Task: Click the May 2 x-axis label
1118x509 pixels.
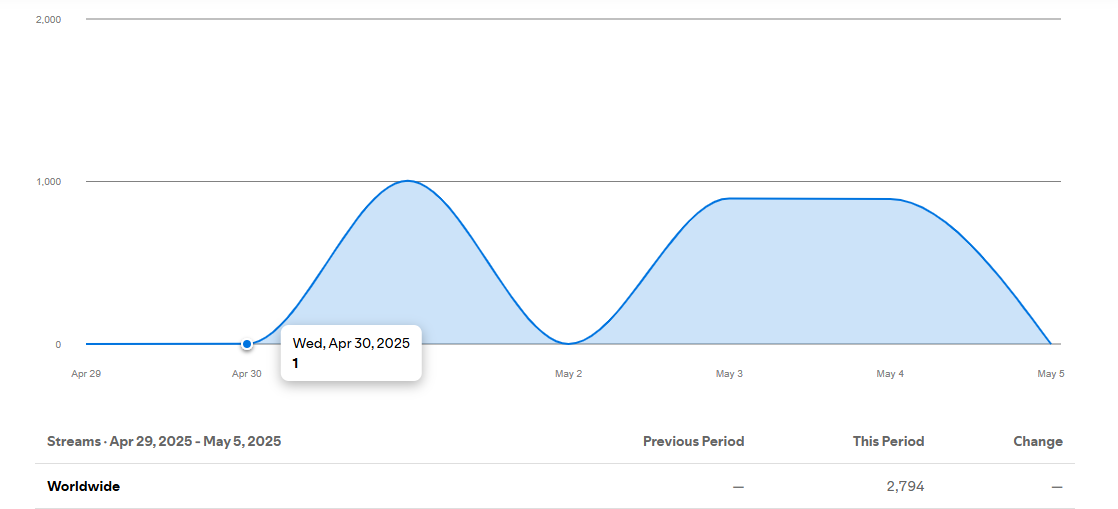Action: 568,374
